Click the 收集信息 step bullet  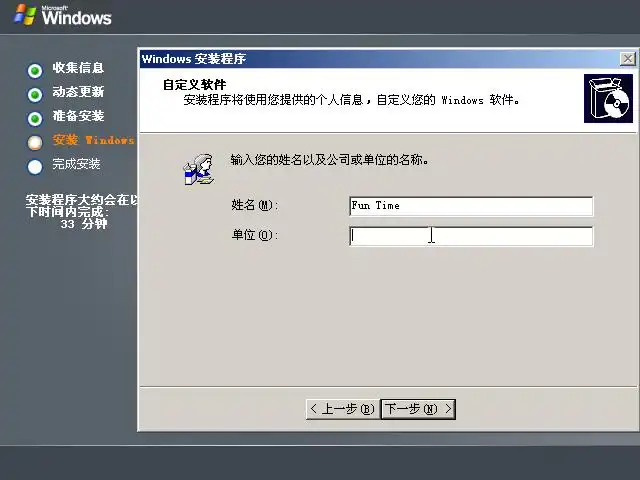coord(35,71)
